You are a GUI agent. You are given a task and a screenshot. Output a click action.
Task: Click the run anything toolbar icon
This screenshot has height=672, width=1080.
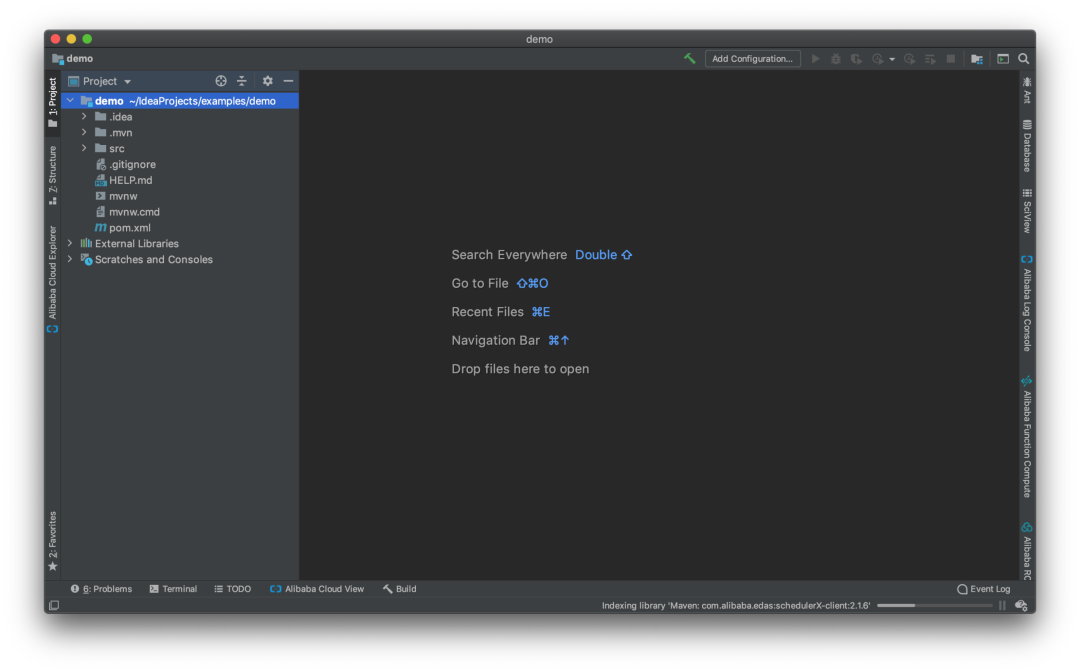coord(1003,59)
